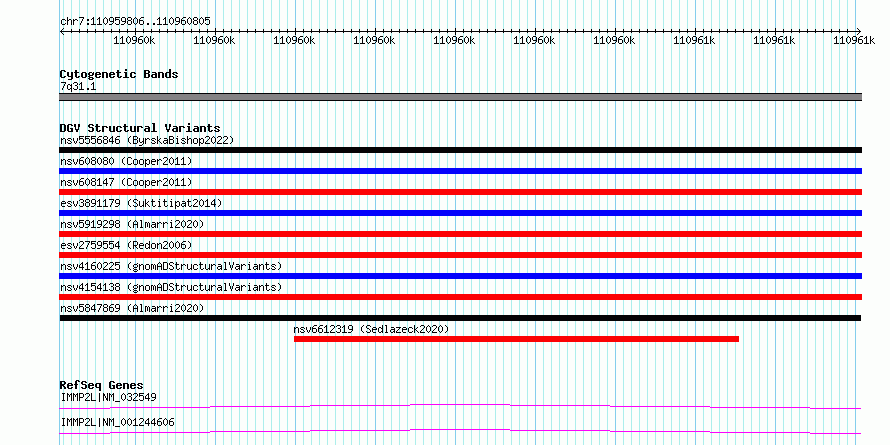The height and width of the screenshot is (445, 890).
Task: Open variant esv2759554 (Redon2006) label
Action: click(126, 245)
